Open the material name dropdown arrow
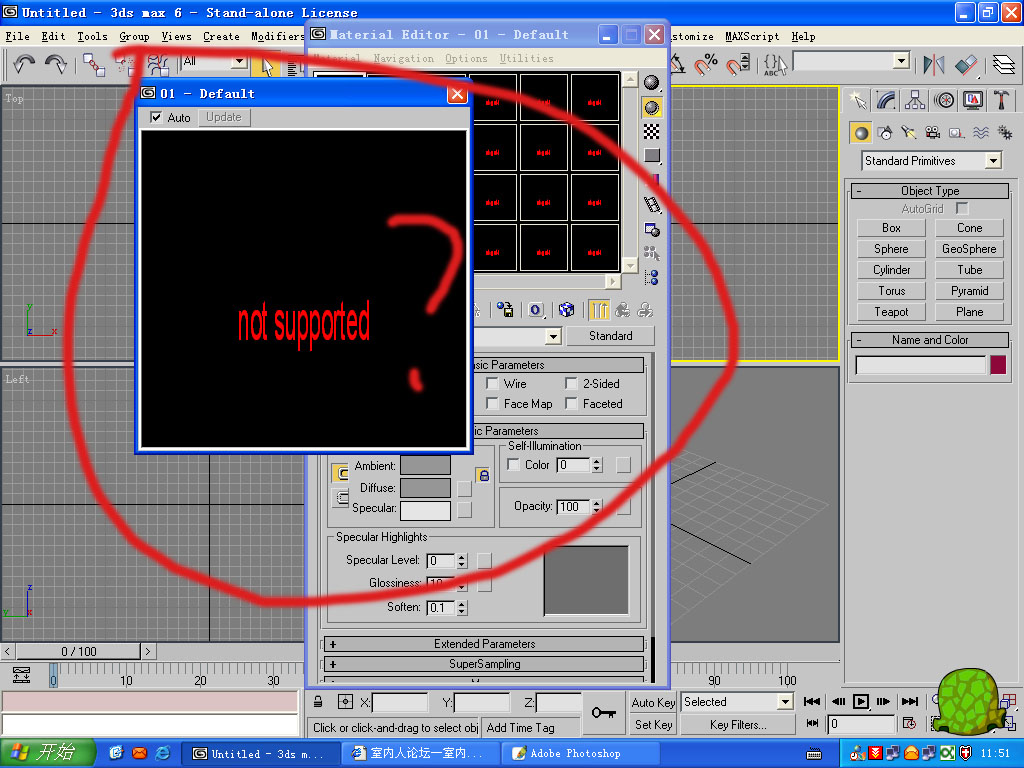1024x768 pixels. [x=553, y=336]
